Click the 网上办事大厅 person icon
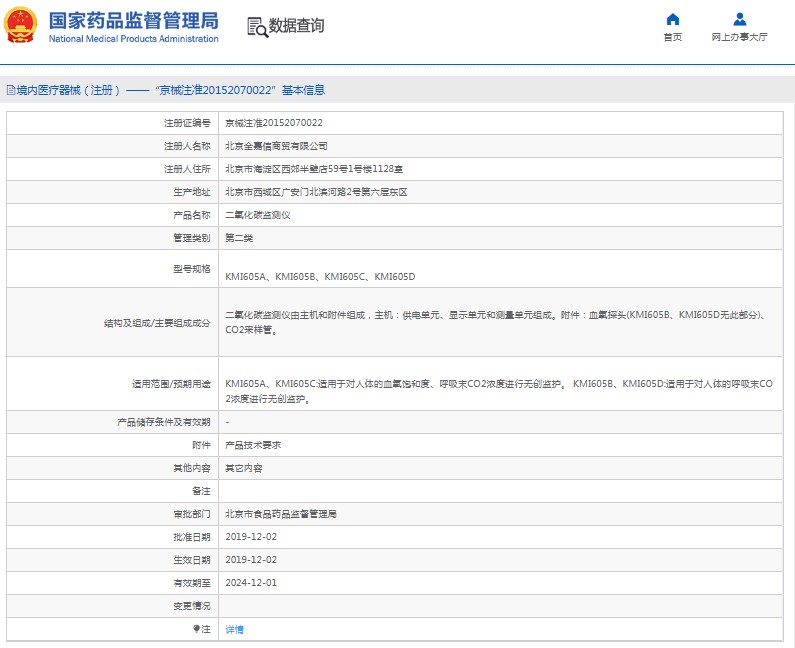This screenshot has width=795, height=648. click(739, 19)
